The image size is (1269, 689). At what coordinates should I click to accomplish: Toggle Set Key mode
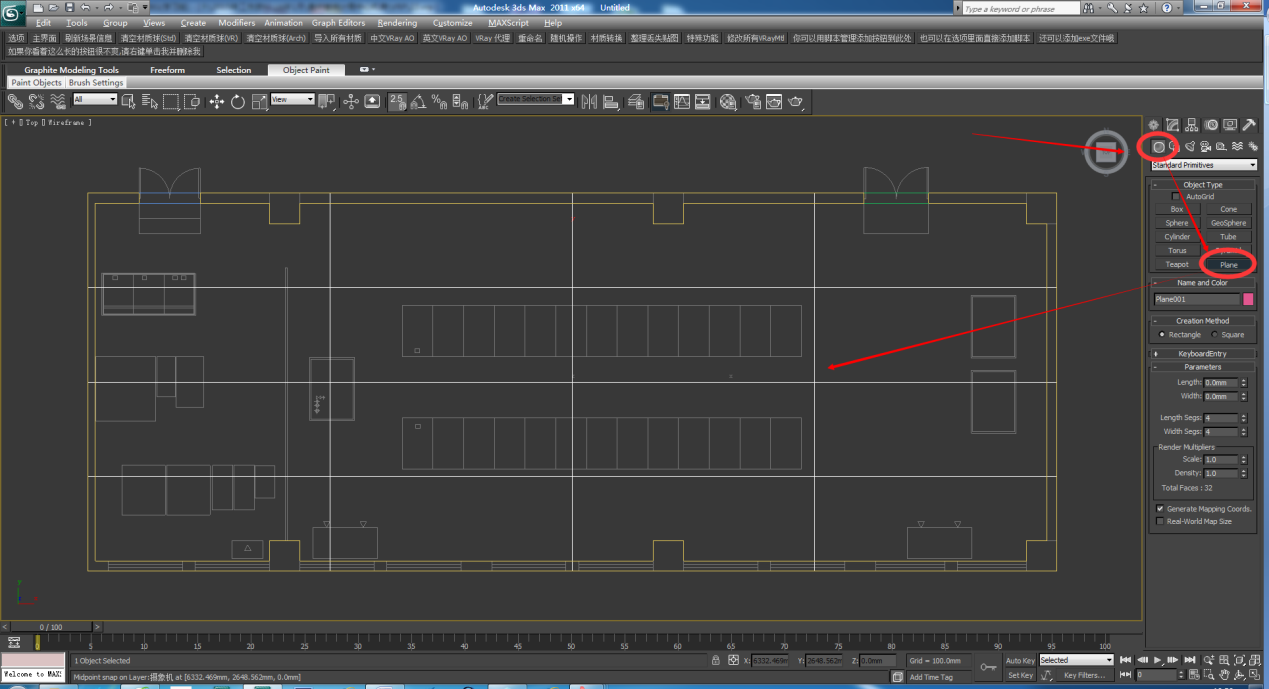[x=1020, y=675]
